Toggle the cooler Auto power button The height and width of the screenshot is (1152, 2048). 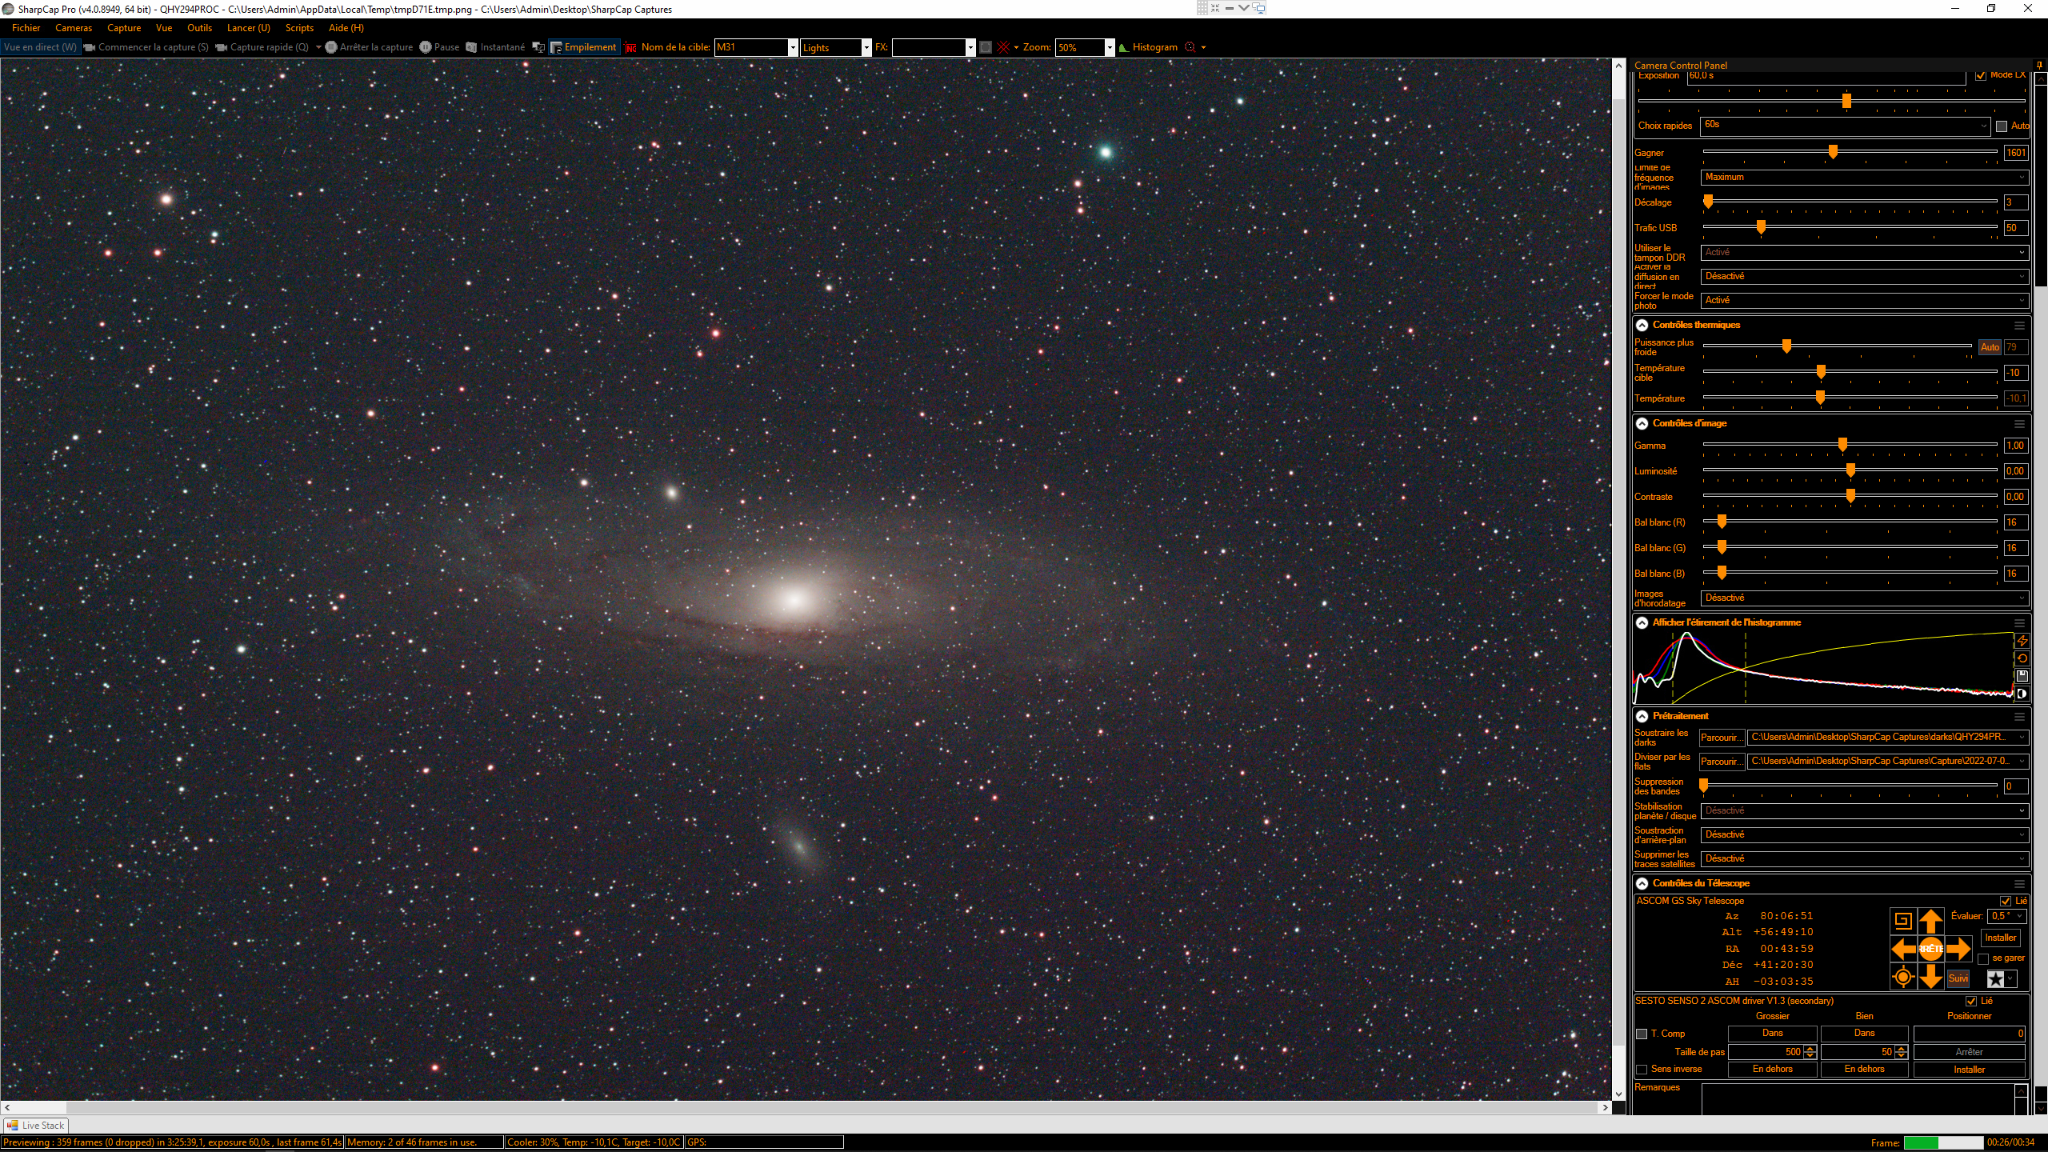click(x=1990, y=347)
